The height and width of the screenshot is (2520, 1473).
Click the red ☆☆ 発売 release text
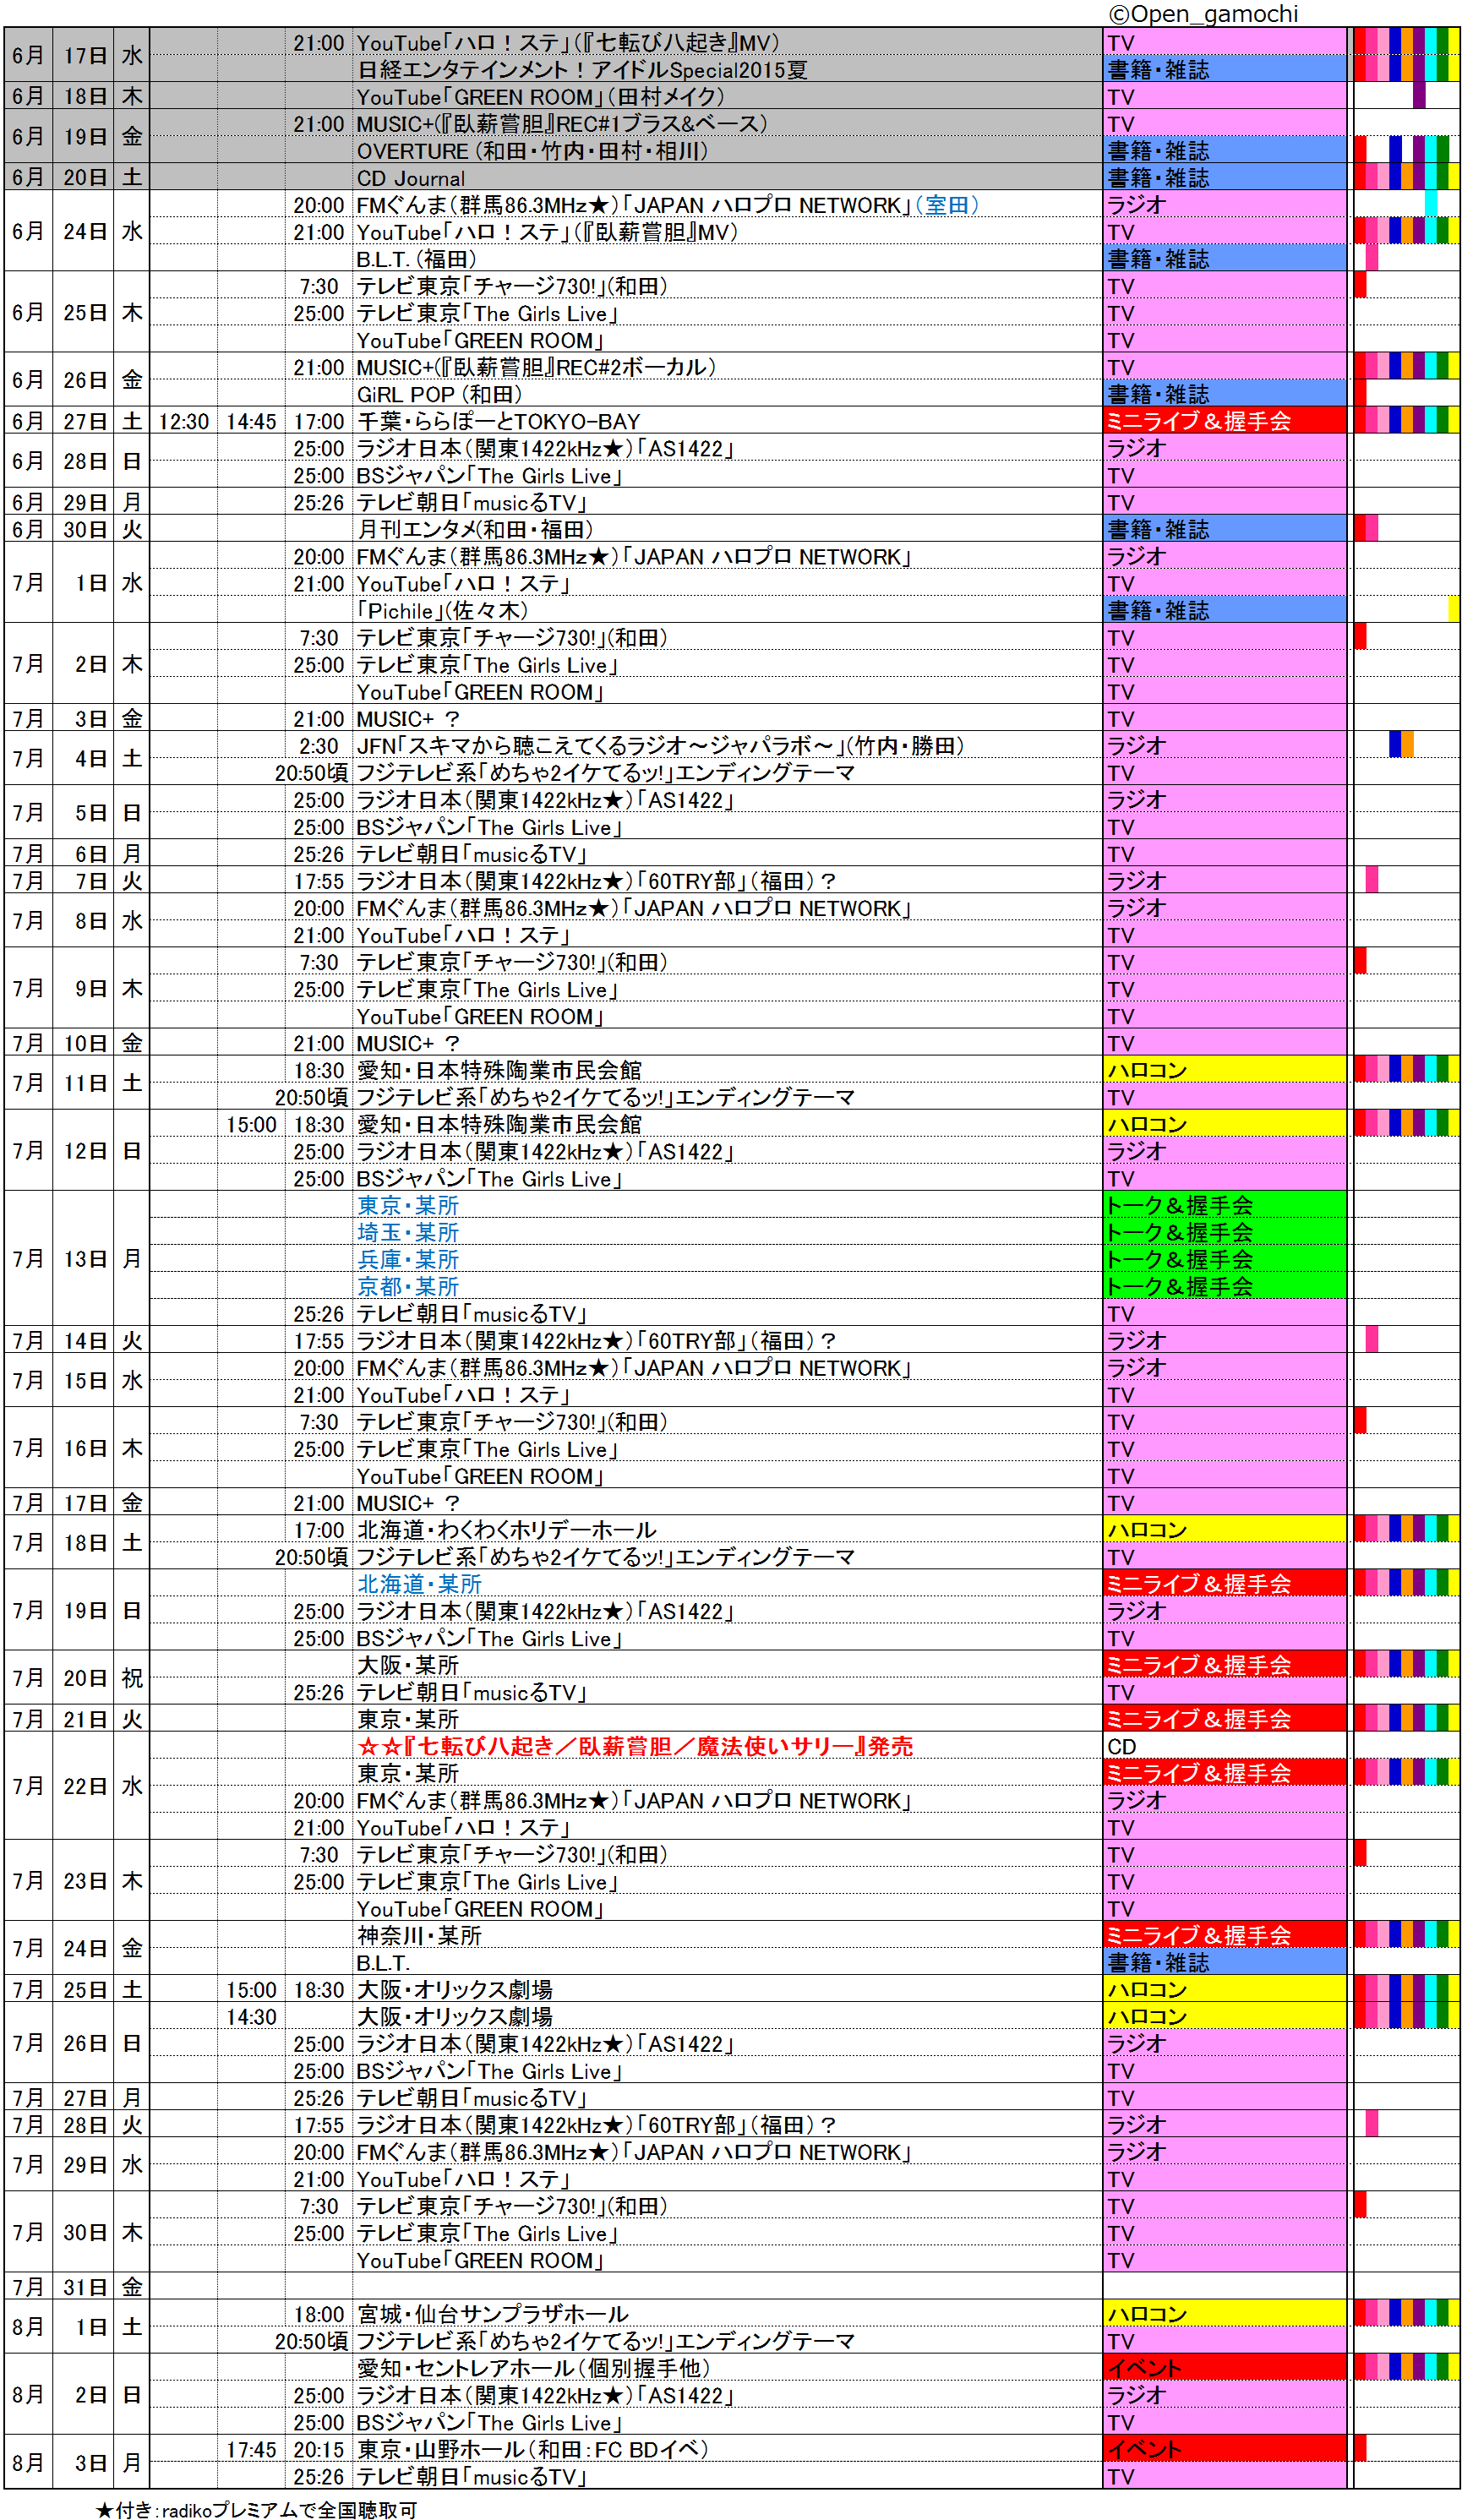[636, 1746]
